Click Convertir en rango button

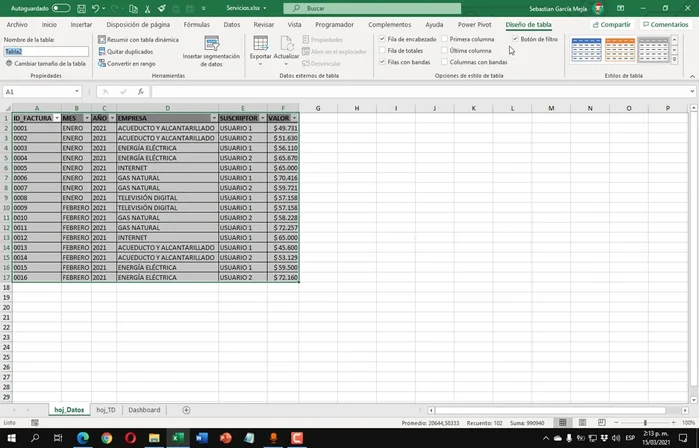[x=130, y=63]
